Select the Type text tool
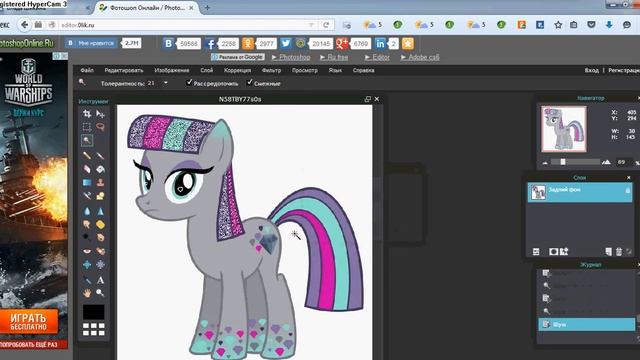Image resolution: width=640 pixels, height=360 pixels. (100, 280)
